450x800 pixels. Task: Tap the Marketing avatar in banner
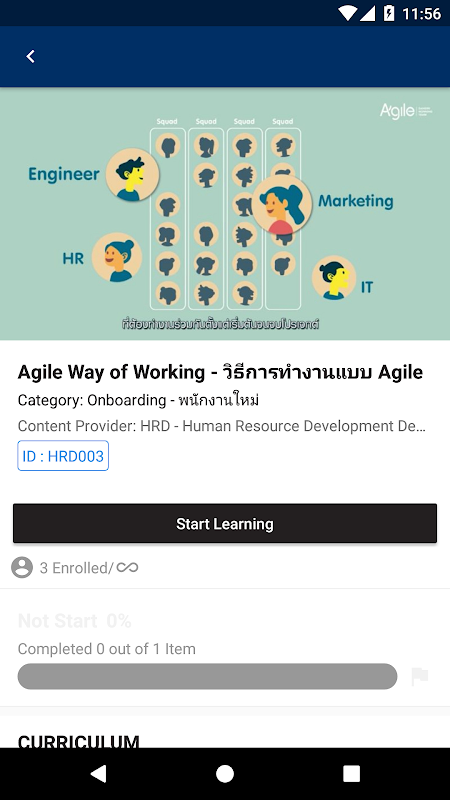point(282,205)
